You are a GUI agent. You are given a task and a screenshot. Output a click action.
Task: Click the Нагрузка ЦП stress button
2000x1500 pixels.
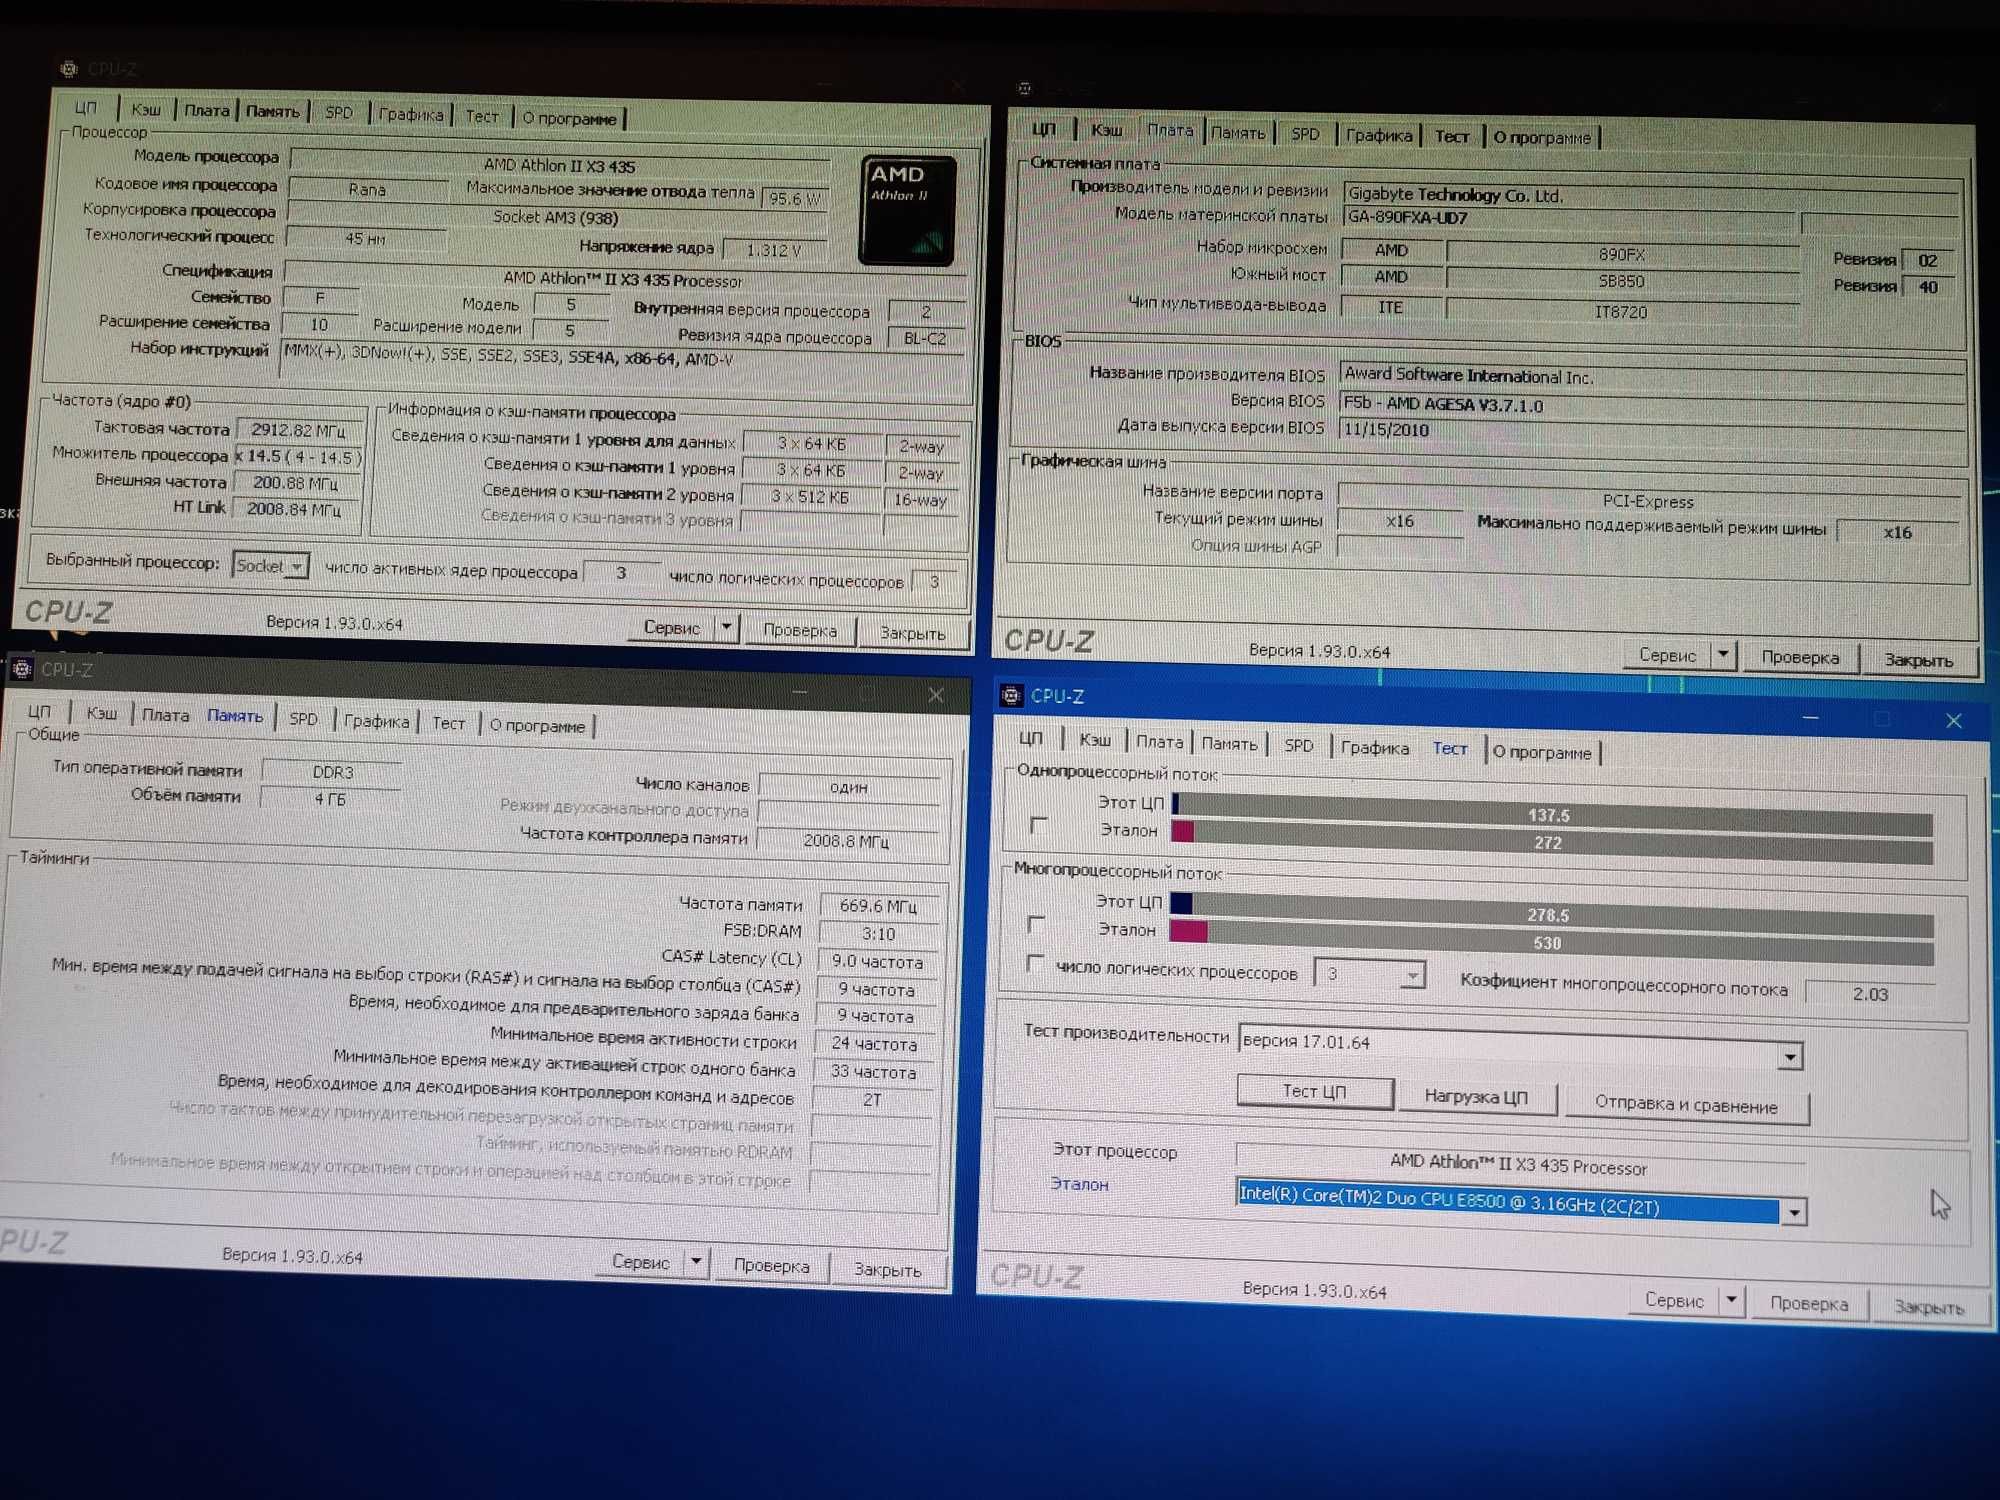click(x=1475, y=1096)
